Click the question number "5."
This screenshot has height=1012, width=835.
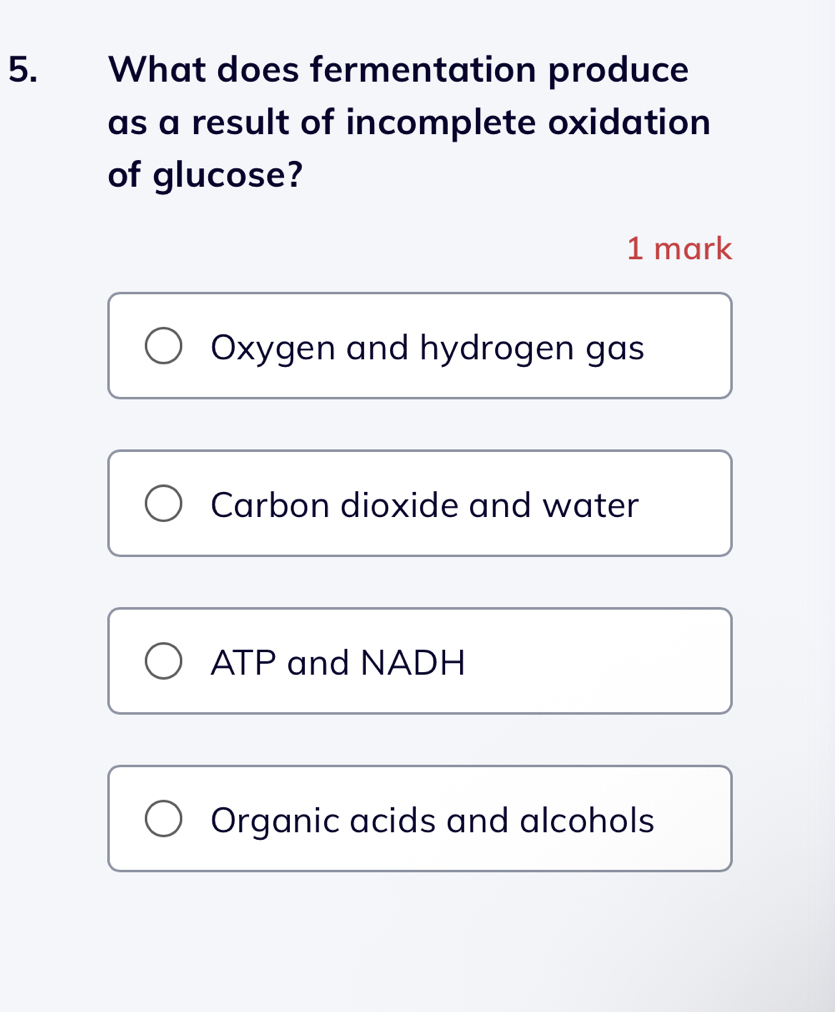[25, 70]
